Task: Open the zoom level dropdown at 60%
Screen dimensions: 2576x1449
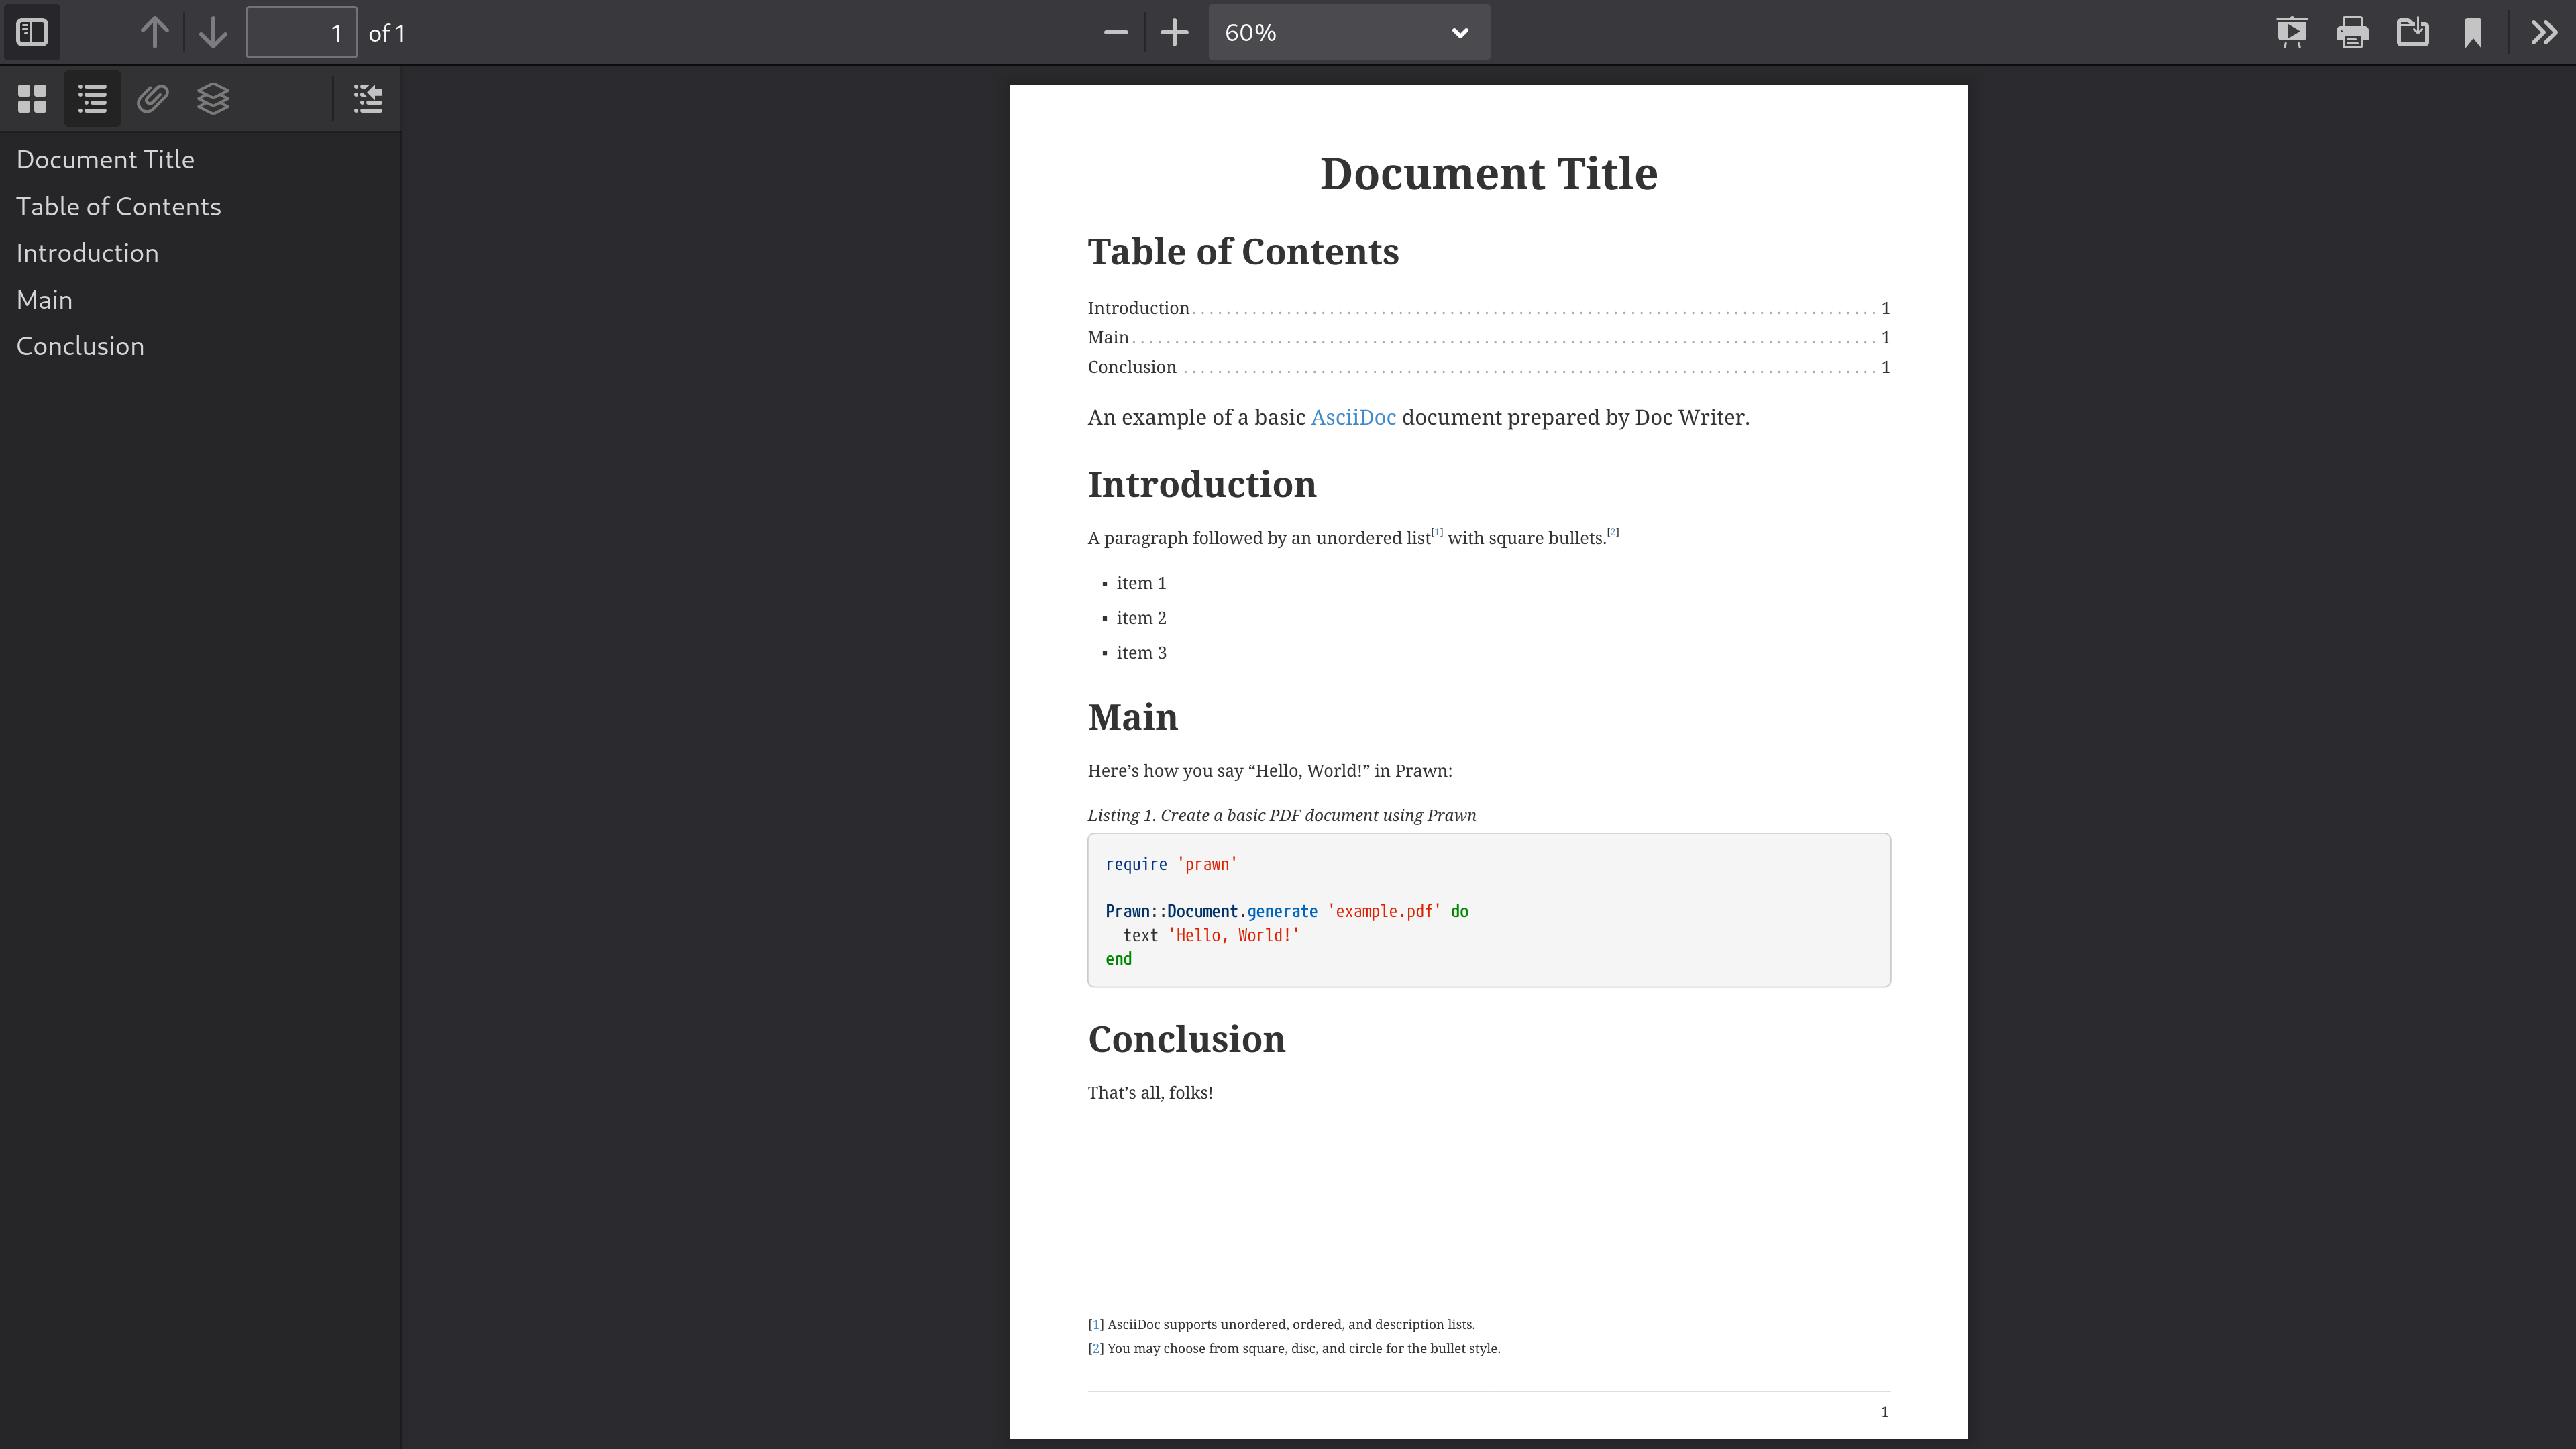Action: pyautogui.click(x=1350, y=32)
